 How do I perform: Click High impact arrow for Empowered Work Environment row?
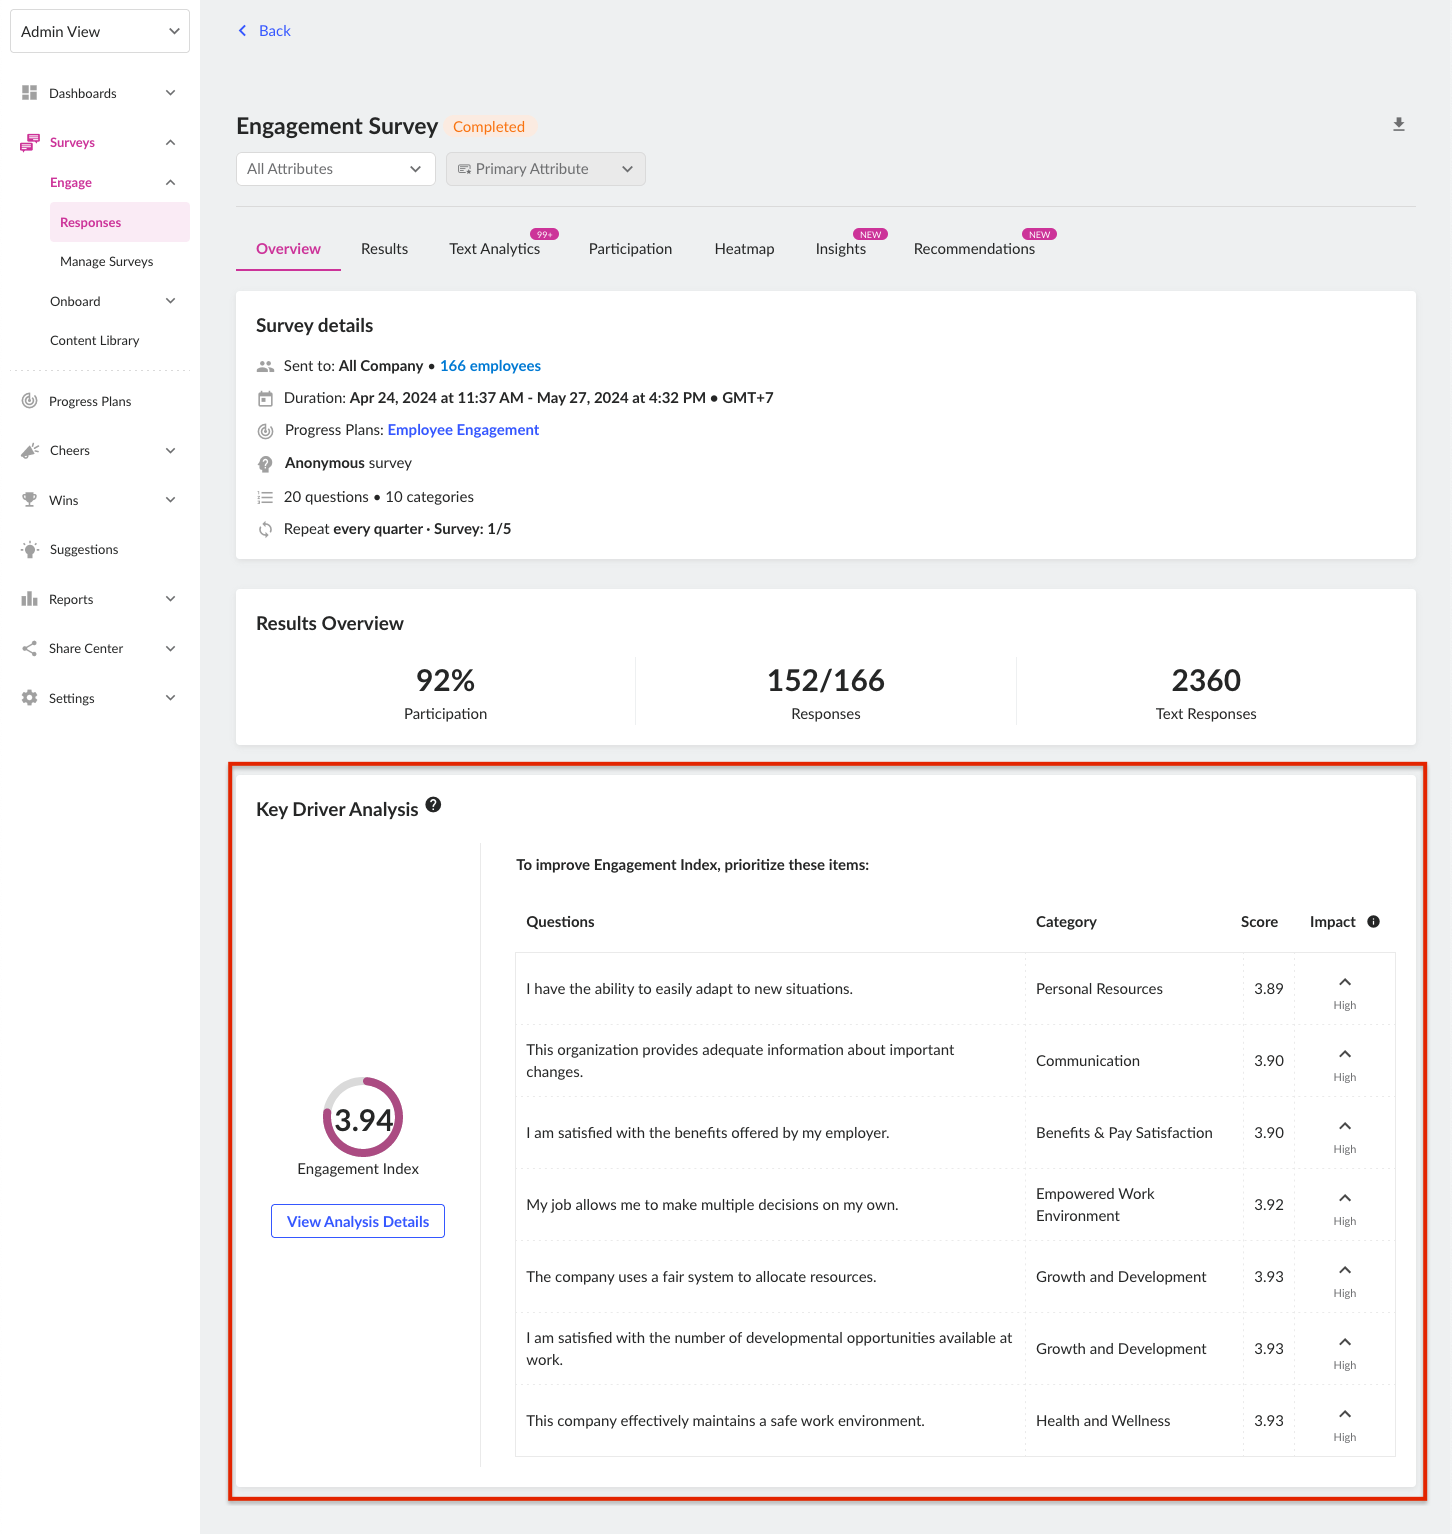pyautogui.click(x=1345, y=1199)
